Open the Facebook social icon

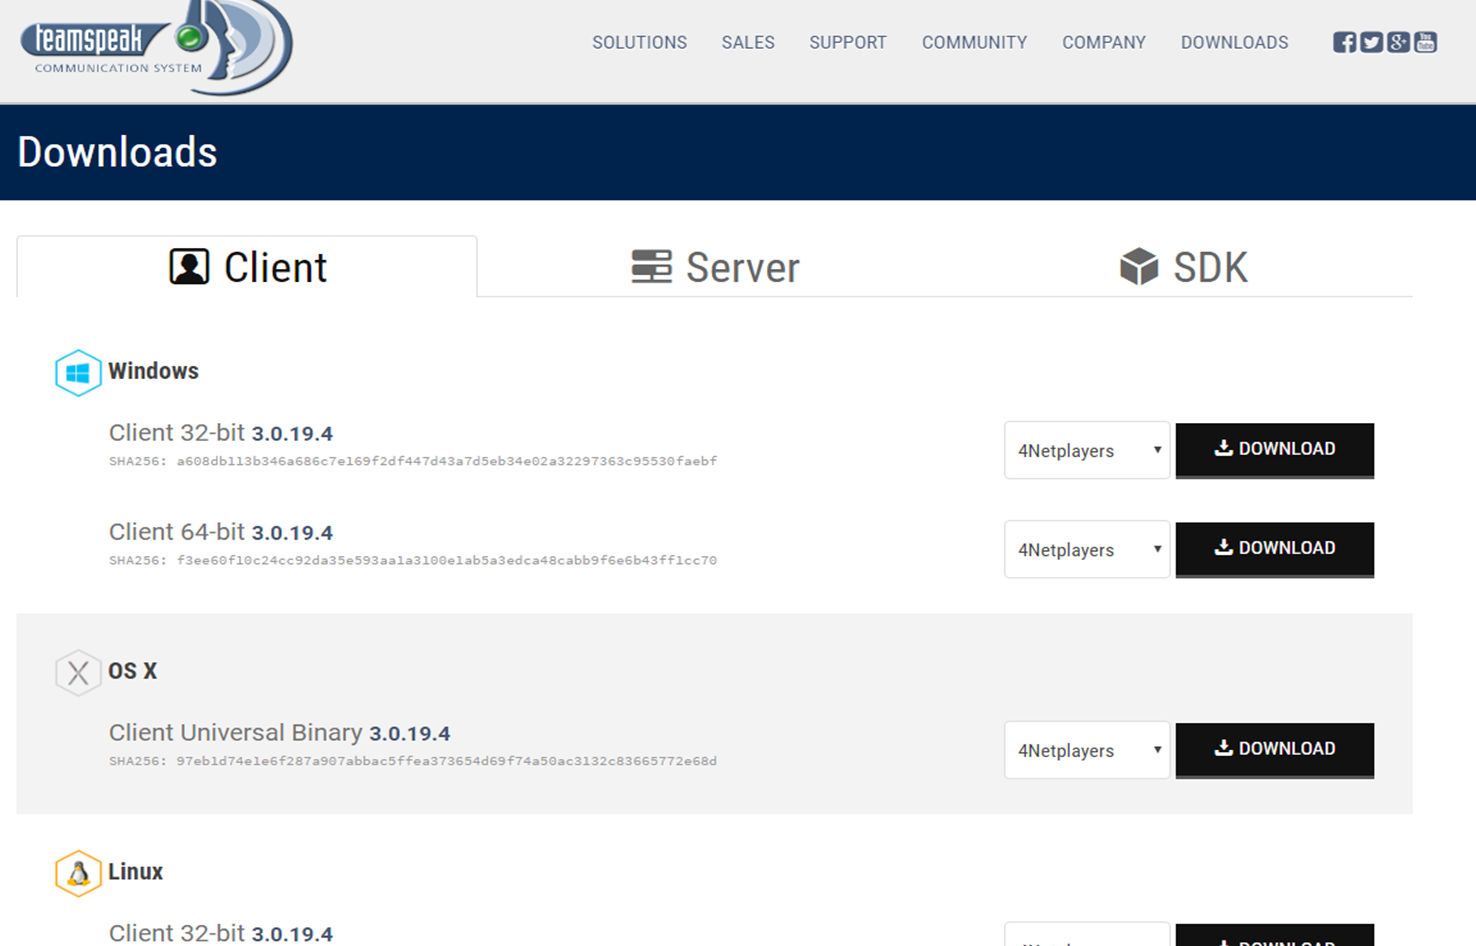coord(1344,42)
